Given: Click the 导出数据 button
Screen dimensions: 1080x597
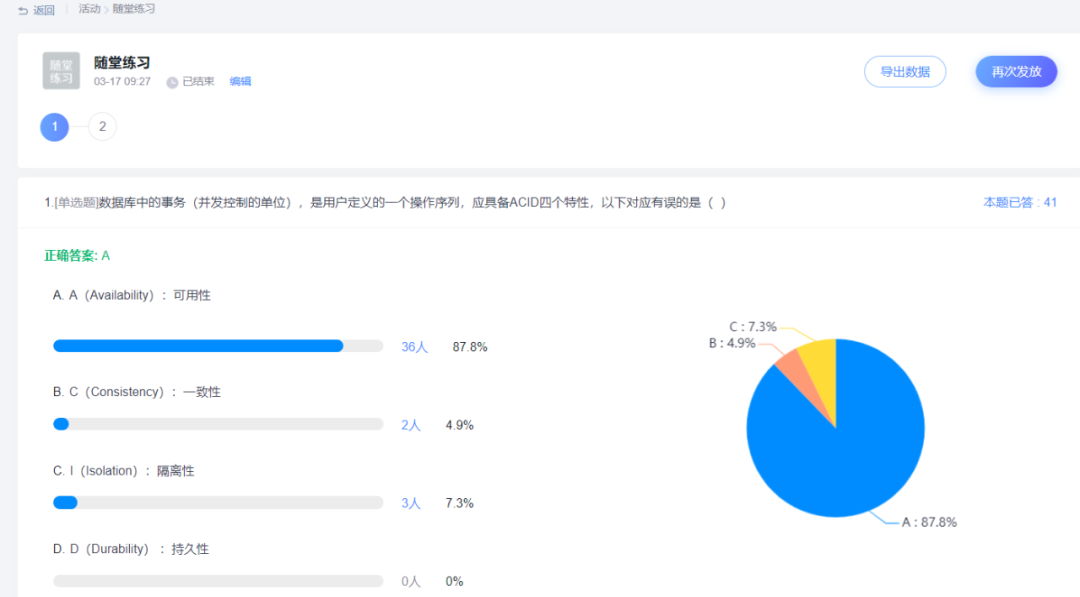Looking at the screenshot, I should [x=905, y=72].
